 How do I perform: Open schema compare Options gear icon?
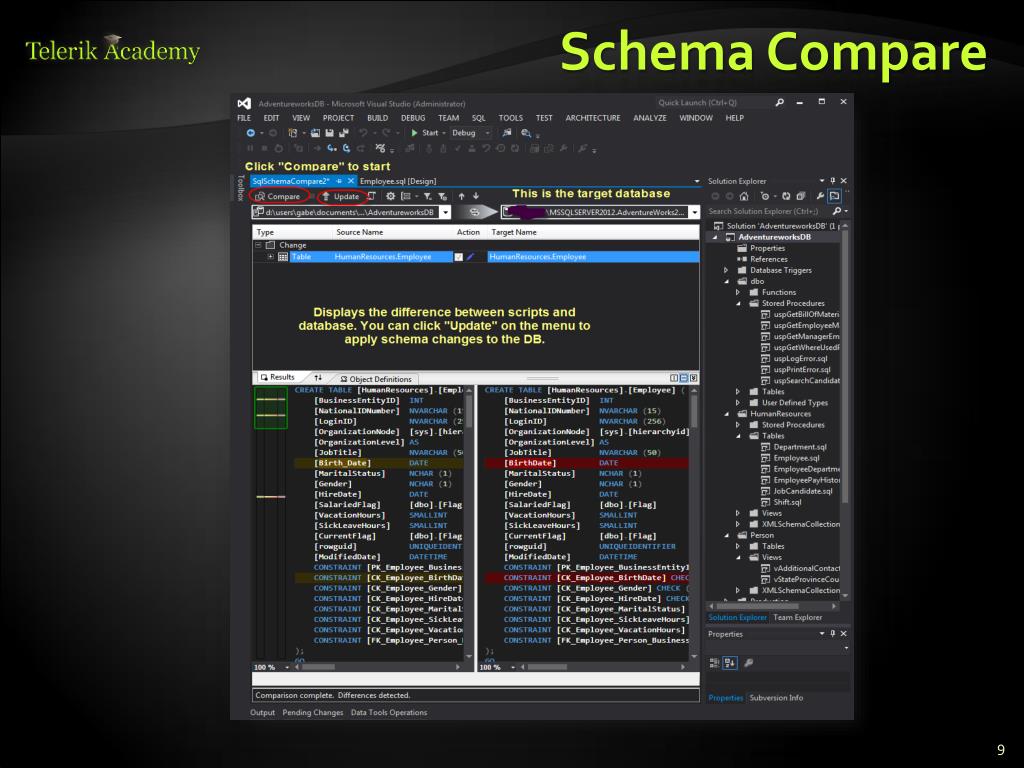tap(391, 196)
